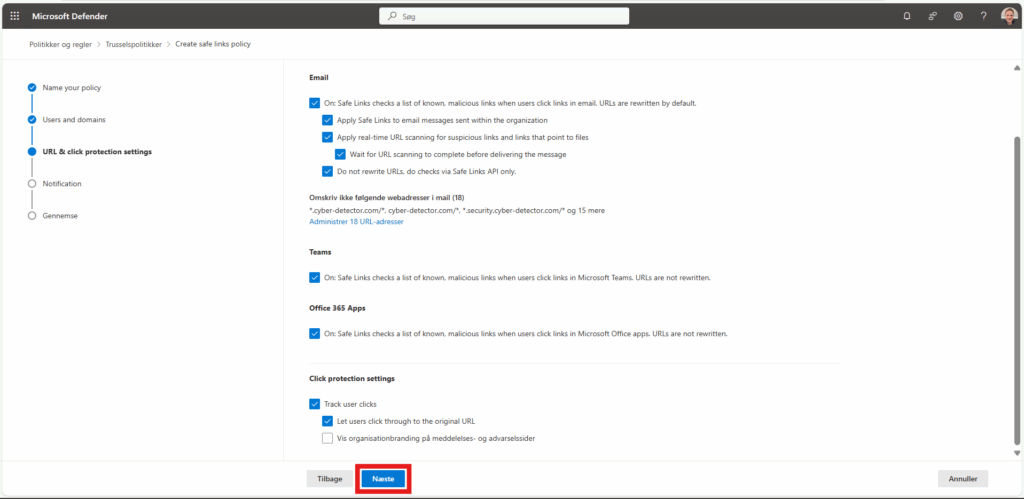Select the Users and domains step

coord(74,120)
